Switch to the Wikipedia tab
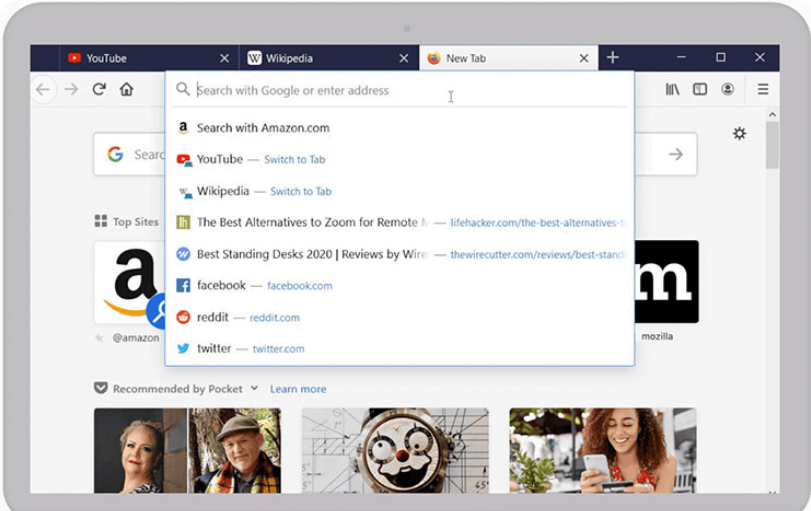 pyautogui.click(x=329, y=58)
